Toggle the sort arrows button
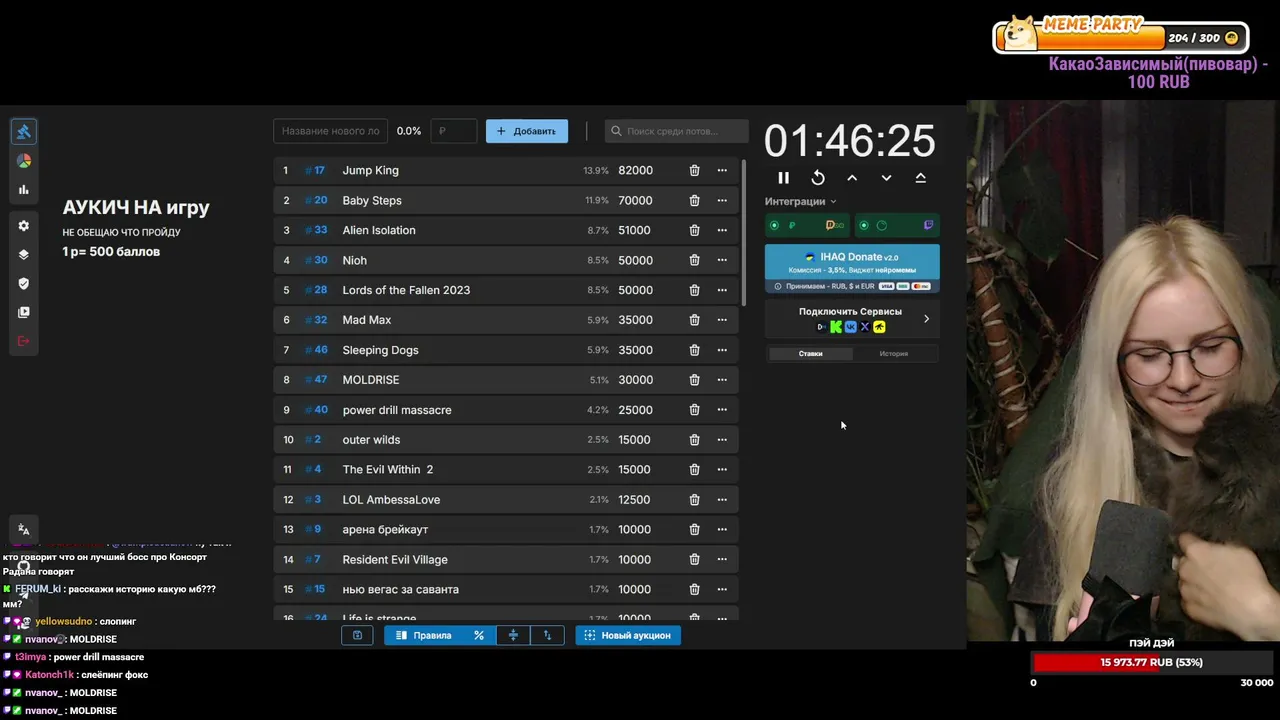 coord(547,635)
